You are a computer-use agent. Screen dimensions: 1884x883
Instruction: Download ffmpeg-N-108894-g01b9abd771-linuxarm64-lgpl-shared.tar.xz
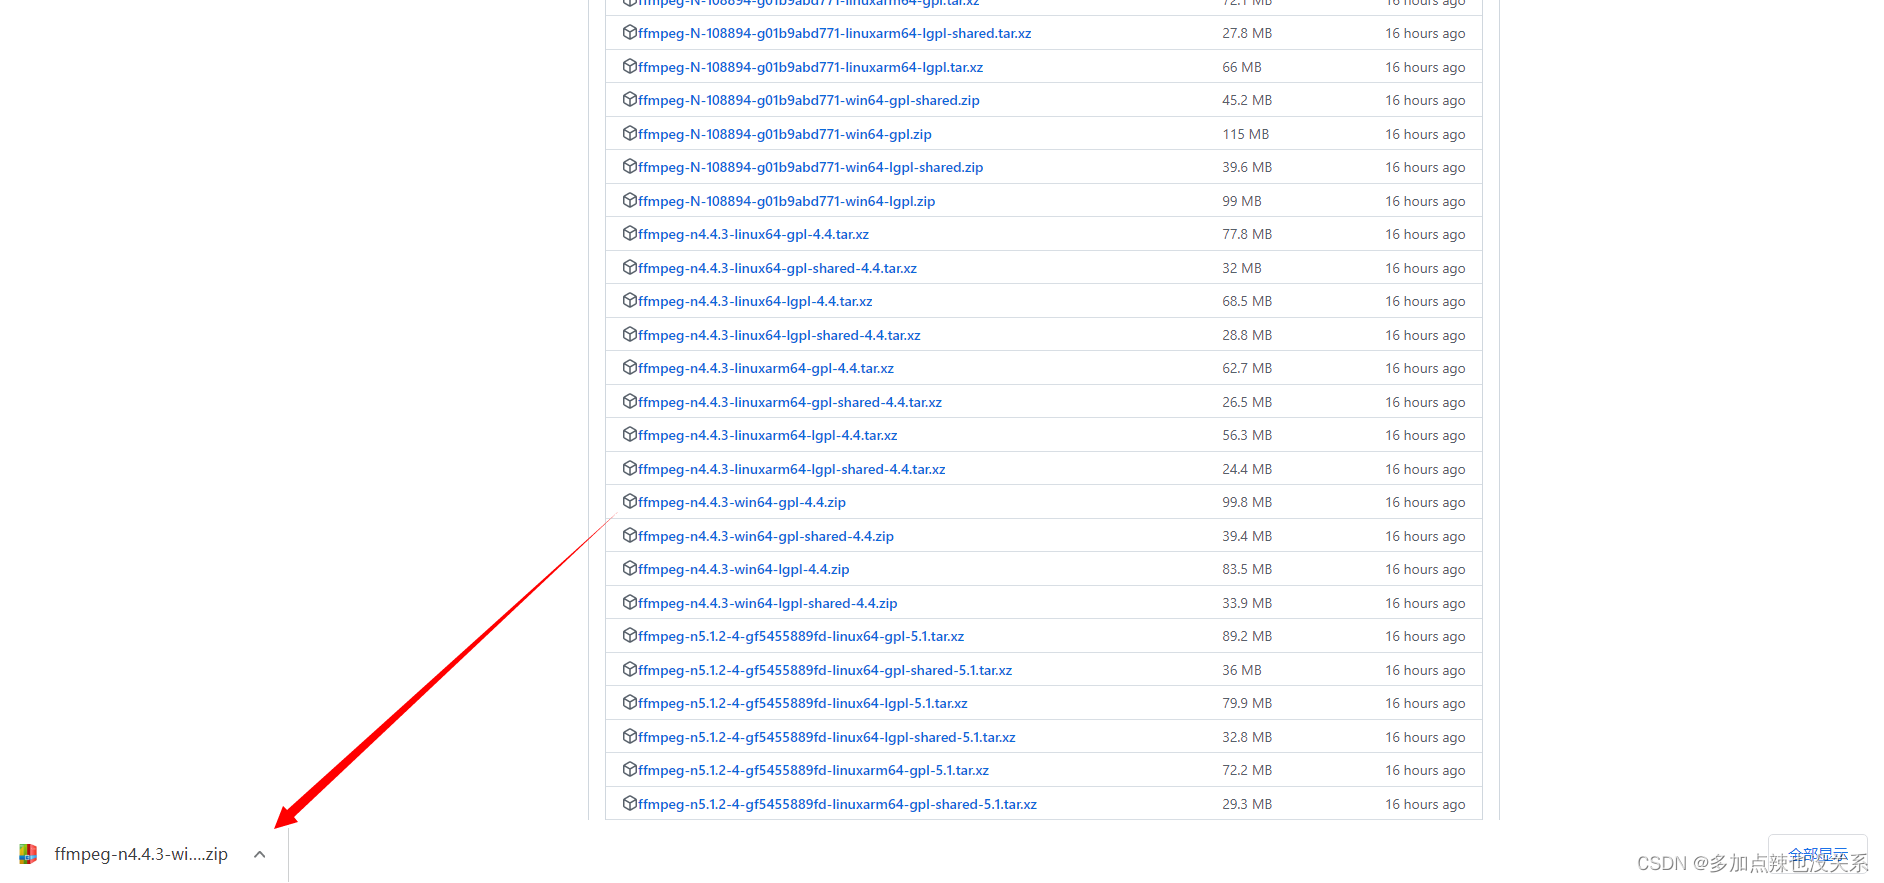click(x=835, y=33)
